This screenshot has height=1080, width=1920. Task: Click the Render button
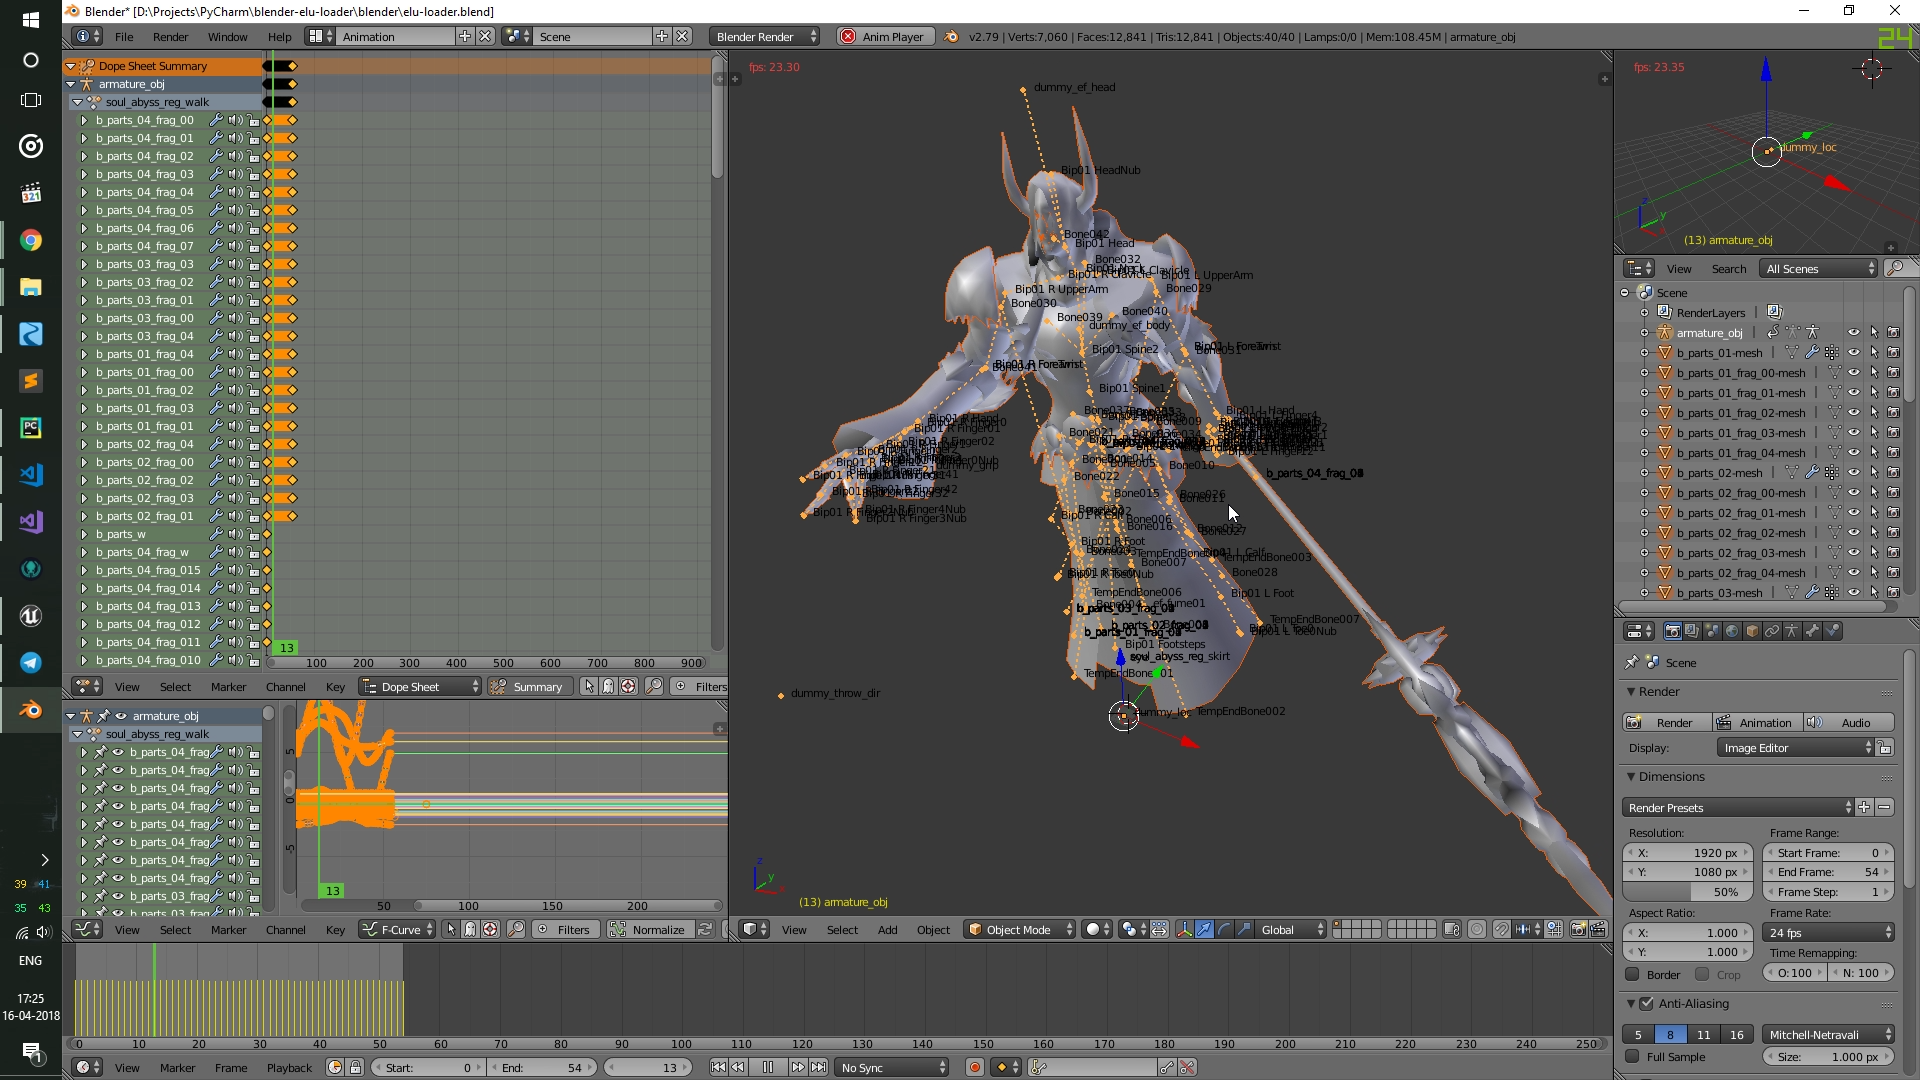(x=1666, y=722)
